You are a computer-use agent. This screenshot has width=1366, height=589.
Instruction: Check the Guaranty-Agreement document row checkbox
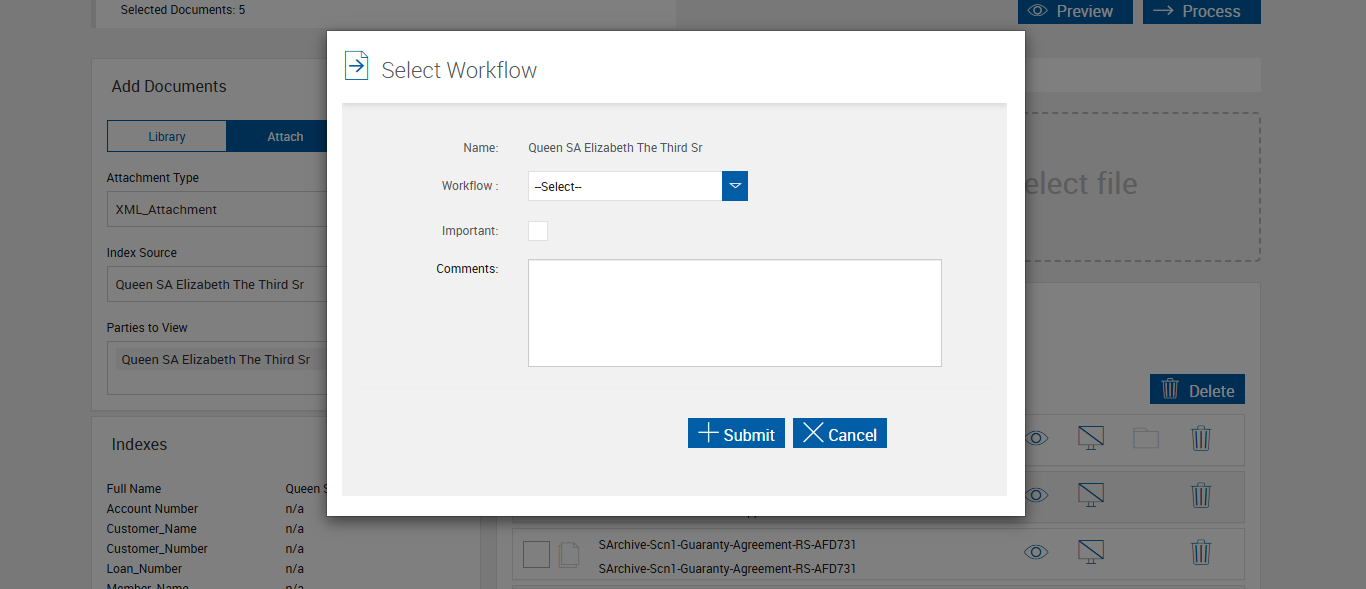point(537,554)
